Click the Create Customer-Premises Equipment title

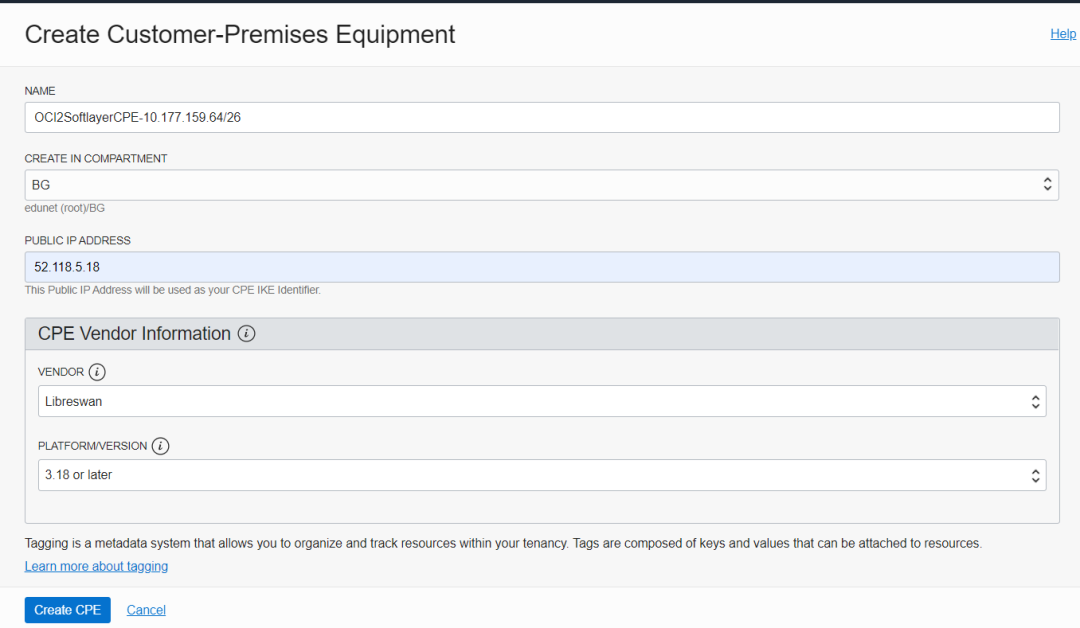[x=240, y=34]
